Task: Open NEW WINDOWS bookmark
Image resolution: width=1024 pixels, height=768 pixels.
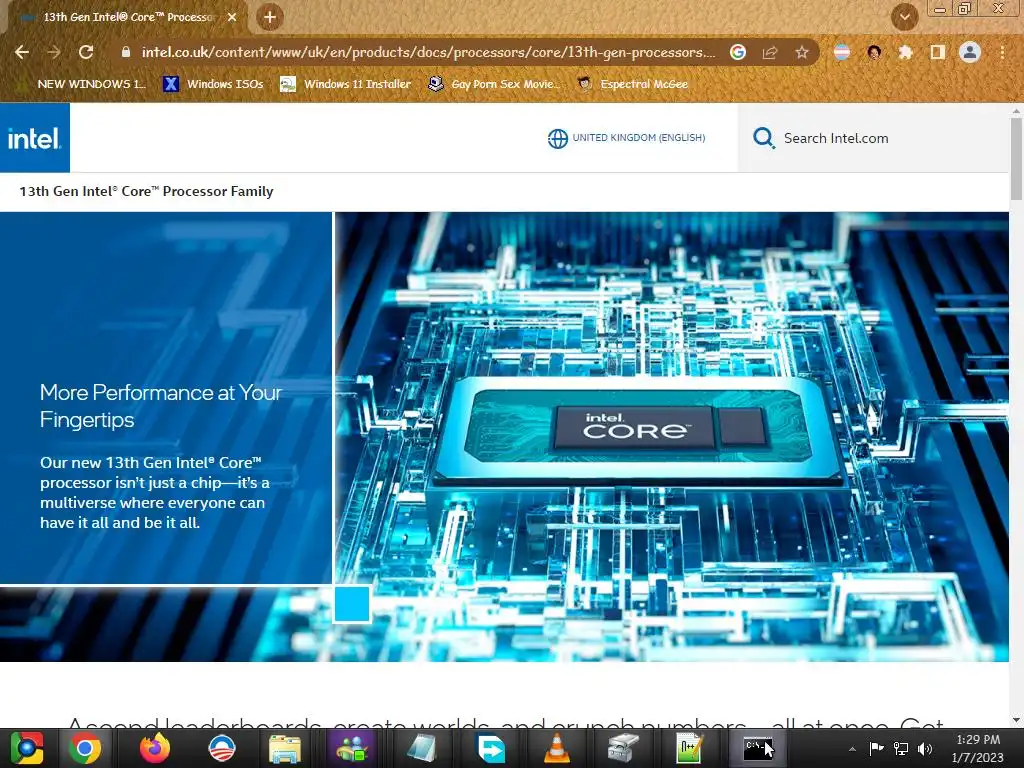Action: tap(82, 84)
